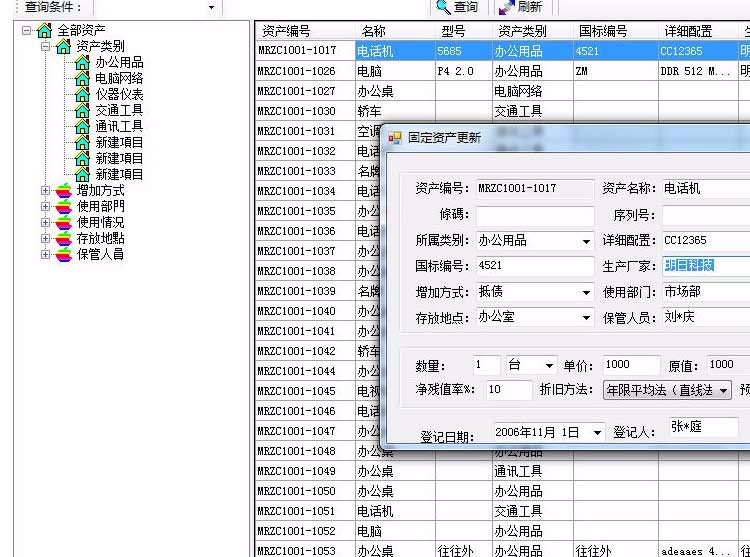This screenshot has height=557, width=750.
Task: Select the 新建項目 tree item under 通讯工具
Action: coord(119,142)
